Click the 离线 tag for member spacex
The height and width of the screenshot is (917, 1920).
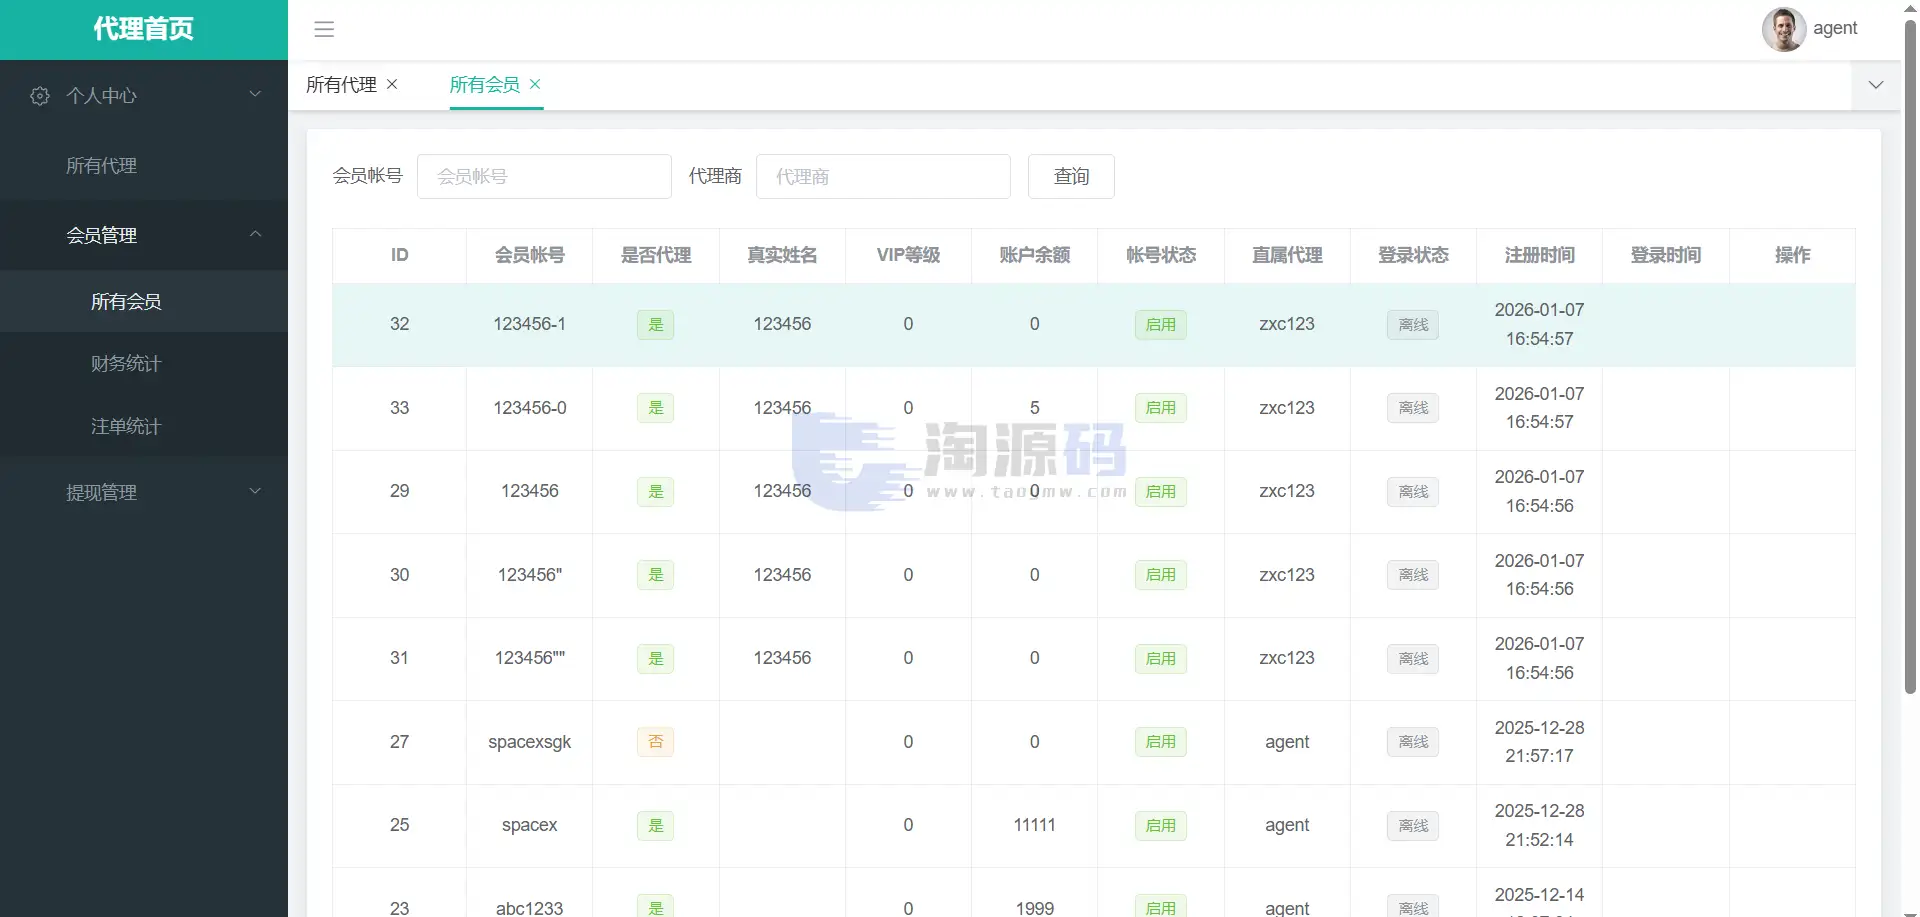click(x=1413, y=826)
